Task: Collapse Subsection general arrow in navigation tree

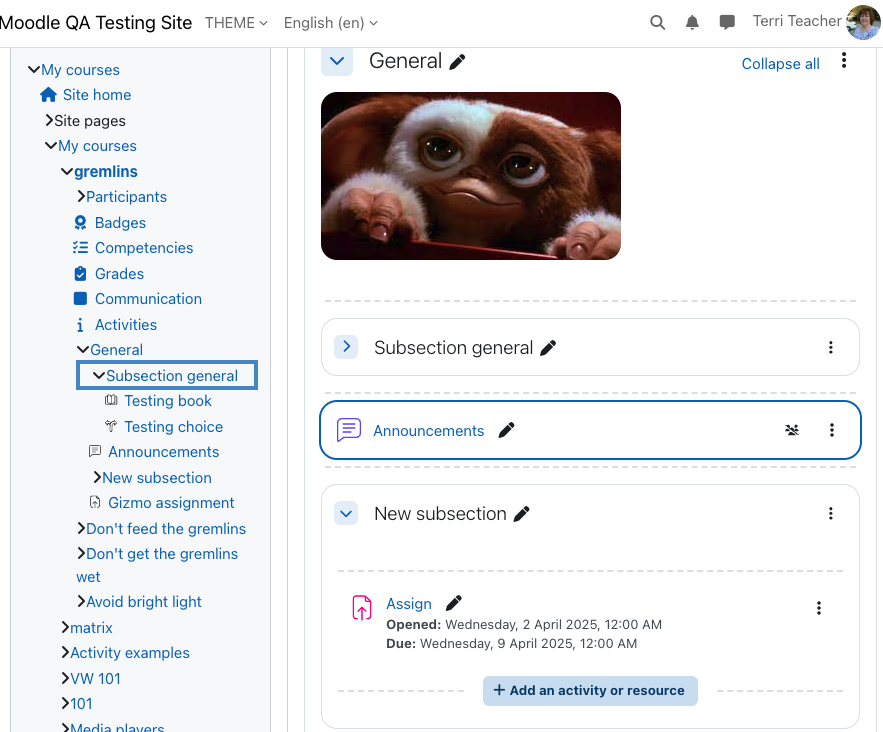Action: click(x=99, y=376)
